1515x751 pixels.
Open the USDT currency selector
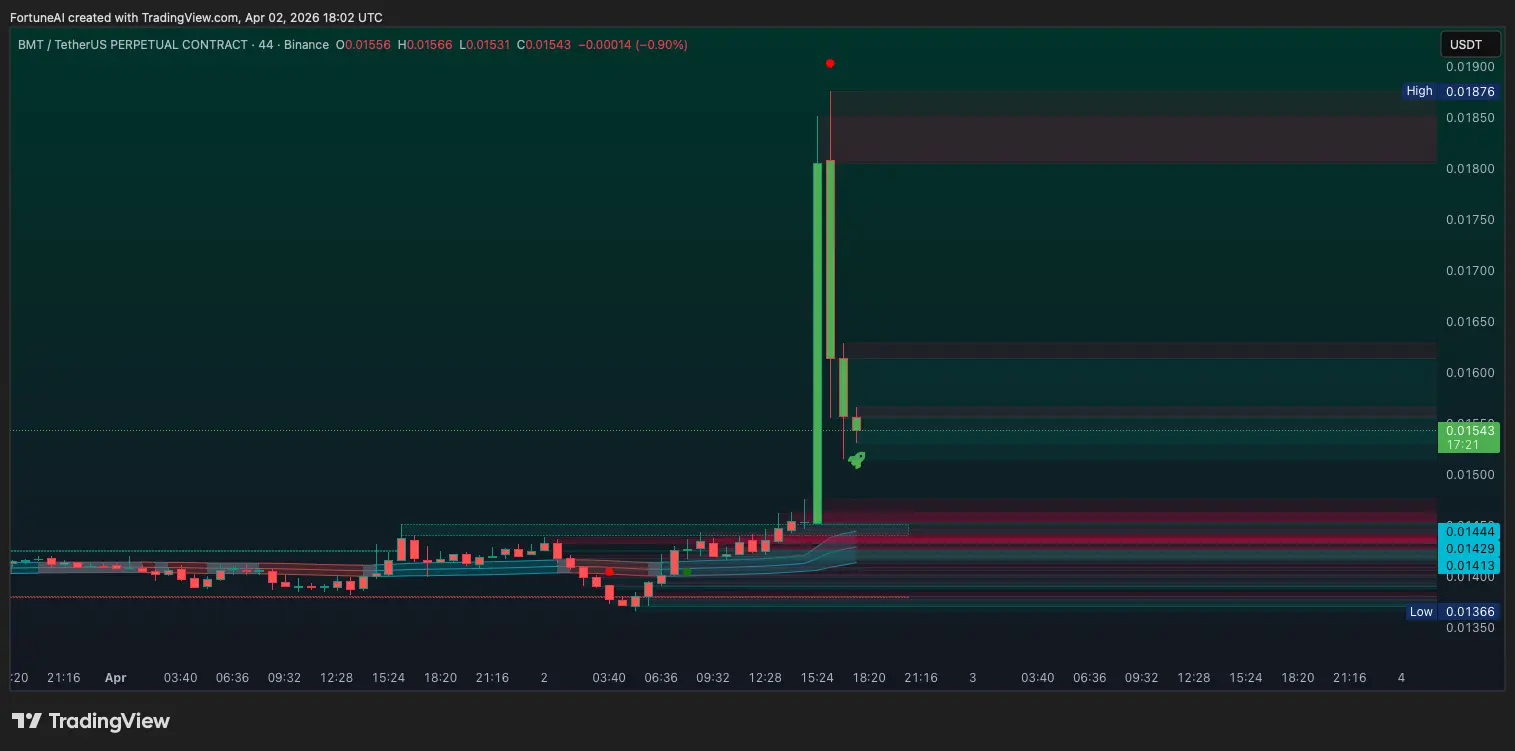tap(1470, 44)
